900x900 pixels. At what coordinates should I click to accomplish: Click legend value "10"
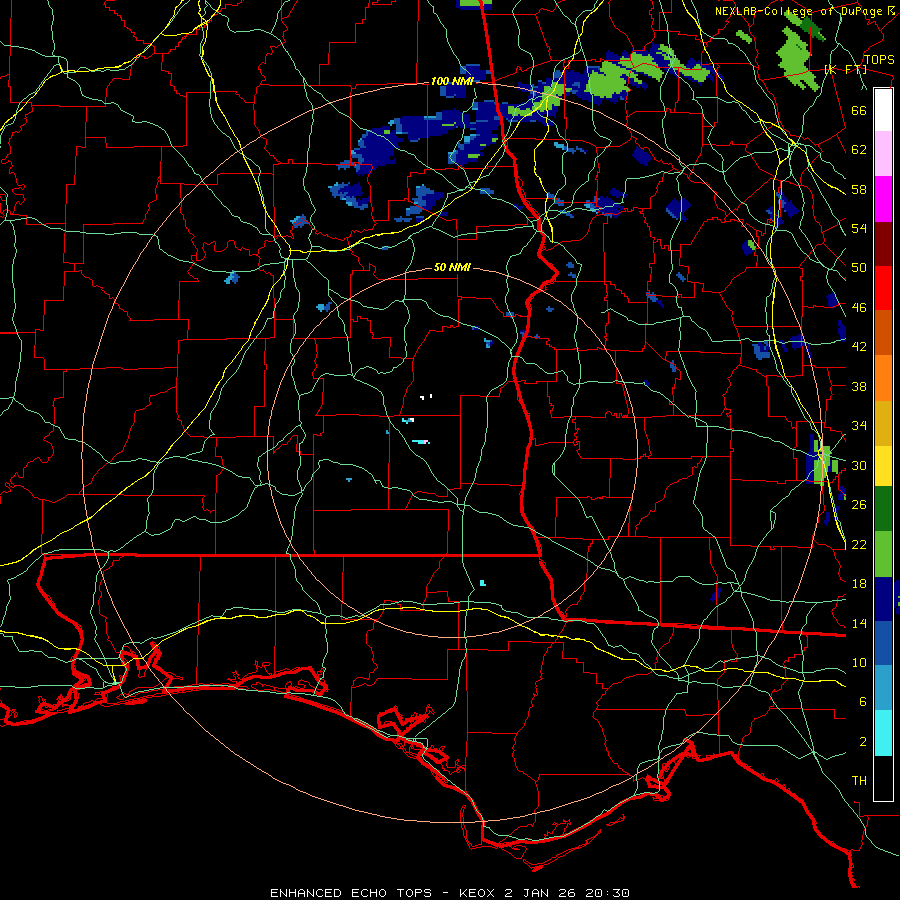coord(859,662)
